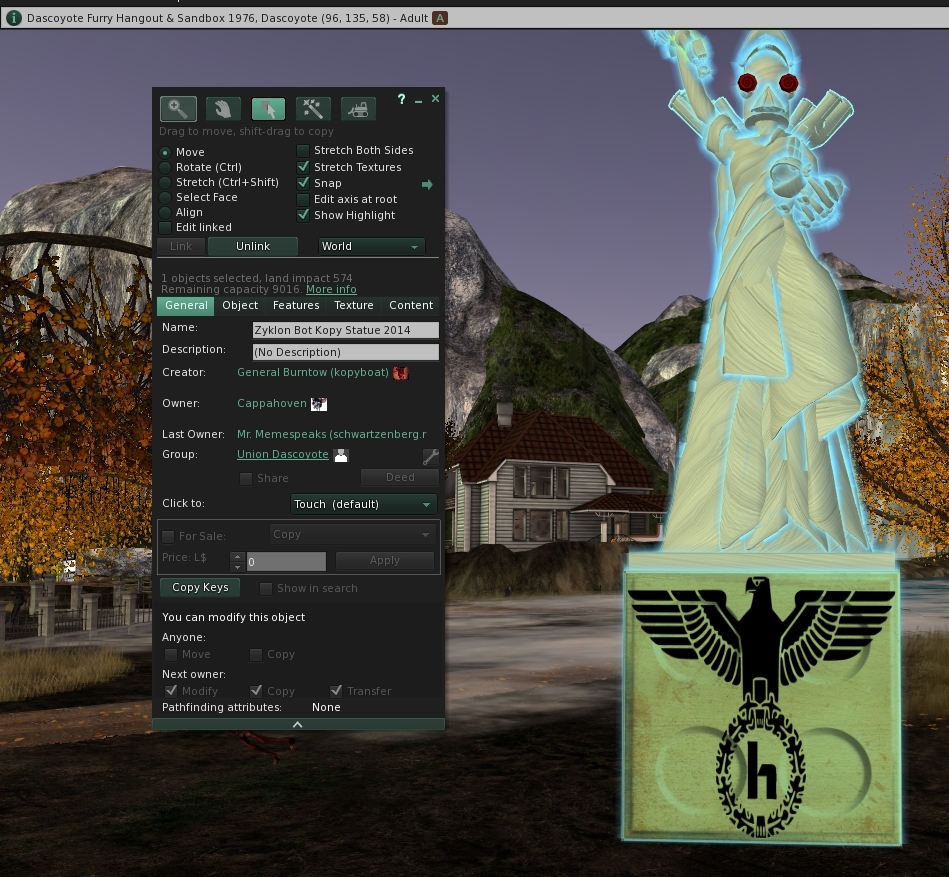Click the wrench icon to set group
The height and width of the screenshot is (877, 949).
[x=430, y=456]
